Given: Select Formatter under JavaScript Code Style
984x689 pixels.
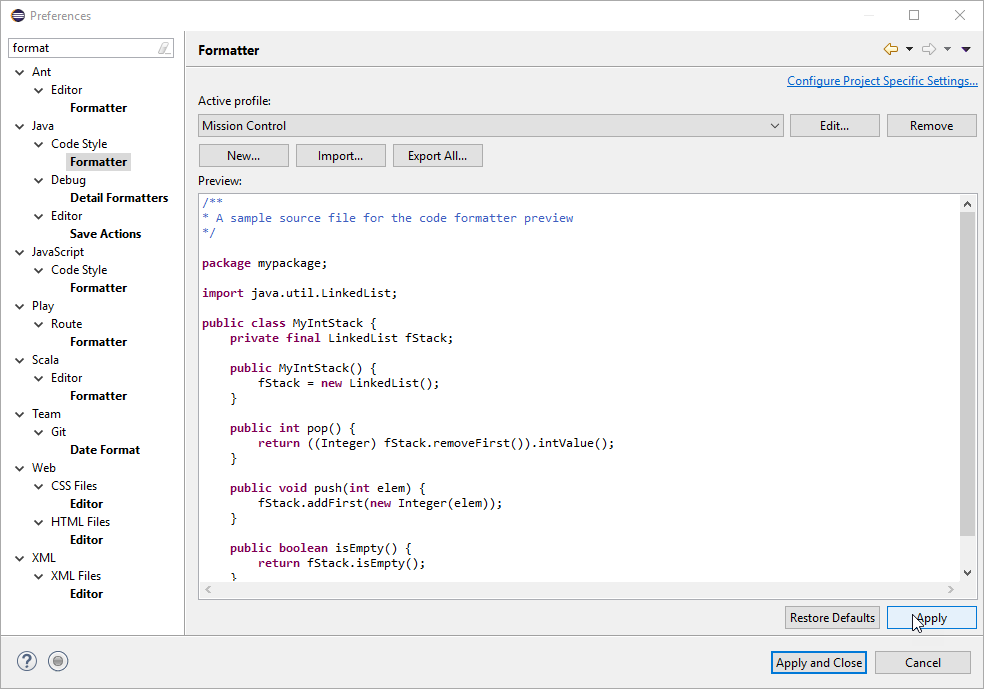Looking at the screenshot, I should (x=99, y=287).
